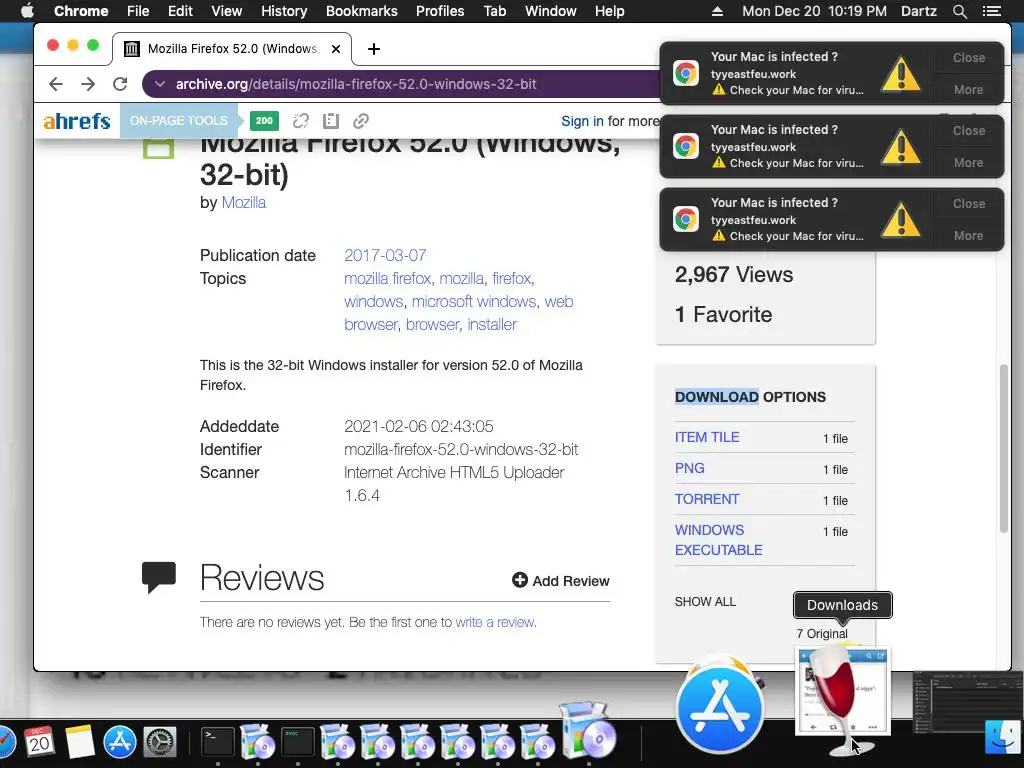Reload the archive.org page
This screenshot has width=1024, height=768.
pos(120,84)
